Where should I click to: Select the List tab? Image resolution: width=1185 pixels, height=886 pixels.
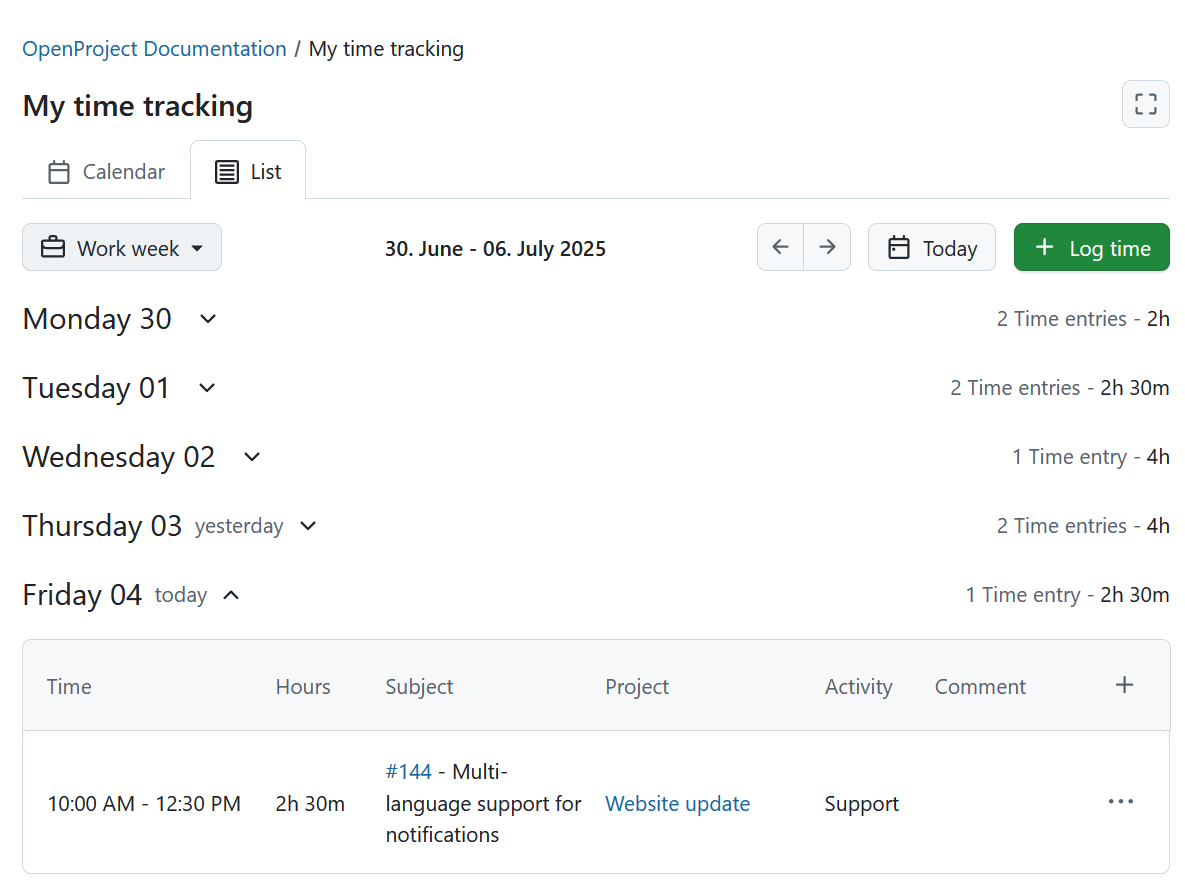248,171
